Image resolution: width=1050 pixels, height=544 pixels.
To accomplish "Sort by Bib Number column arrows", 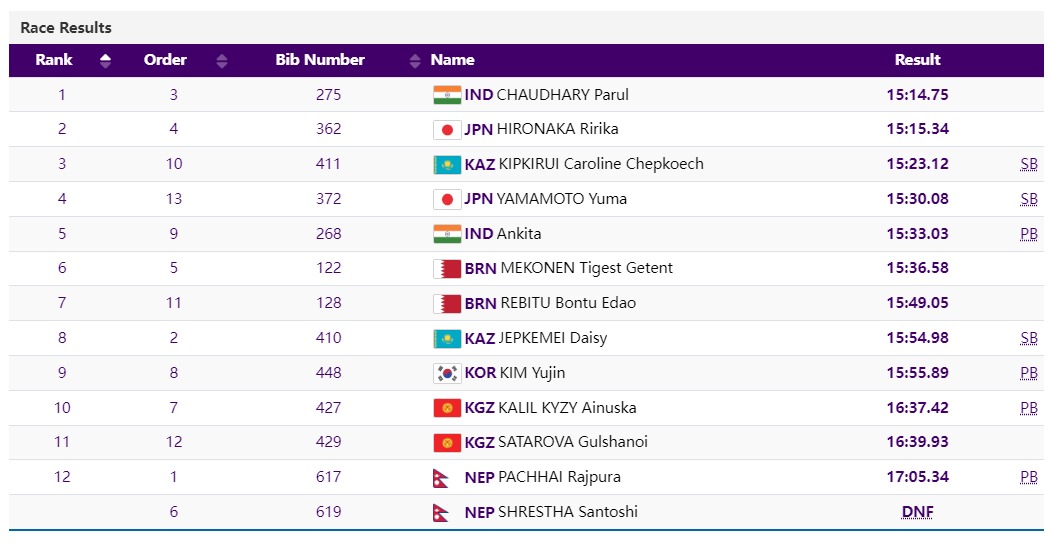I will coord(415,61).
